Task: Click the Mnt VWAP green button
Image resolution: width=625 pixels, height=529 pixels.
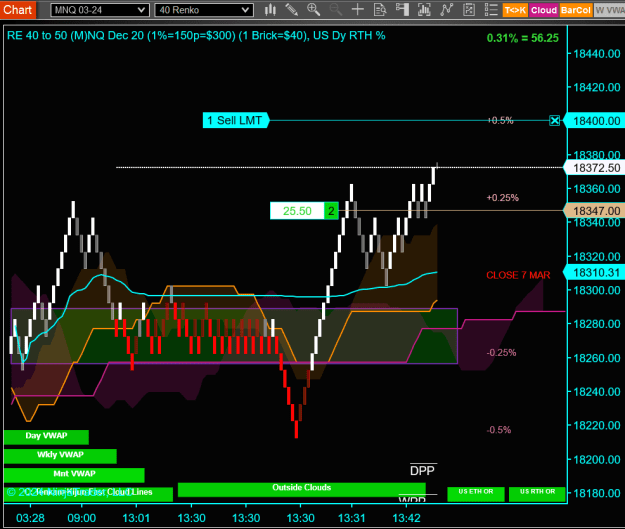Action: tap(74, 475)
